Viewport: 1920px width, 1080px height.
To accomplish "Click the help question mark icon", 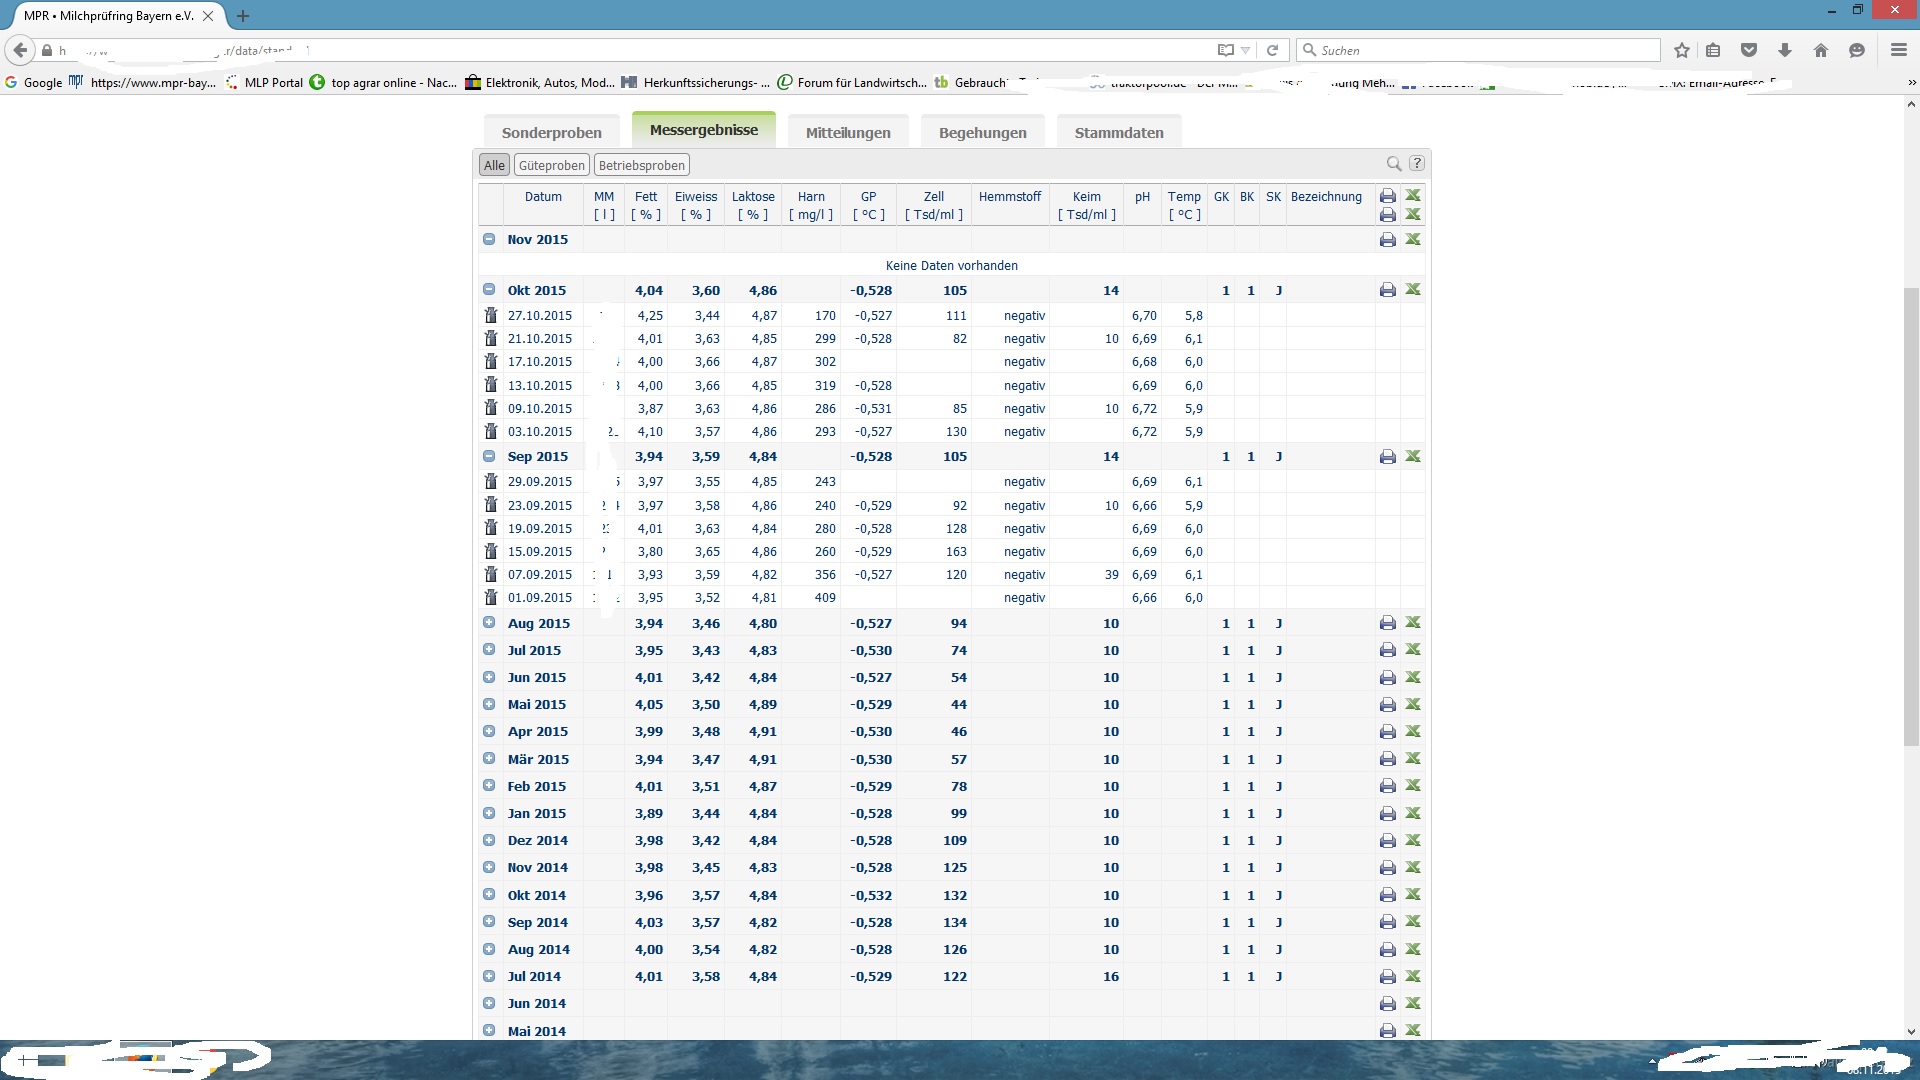I will pyautogui.click(x=1416, y=164).
